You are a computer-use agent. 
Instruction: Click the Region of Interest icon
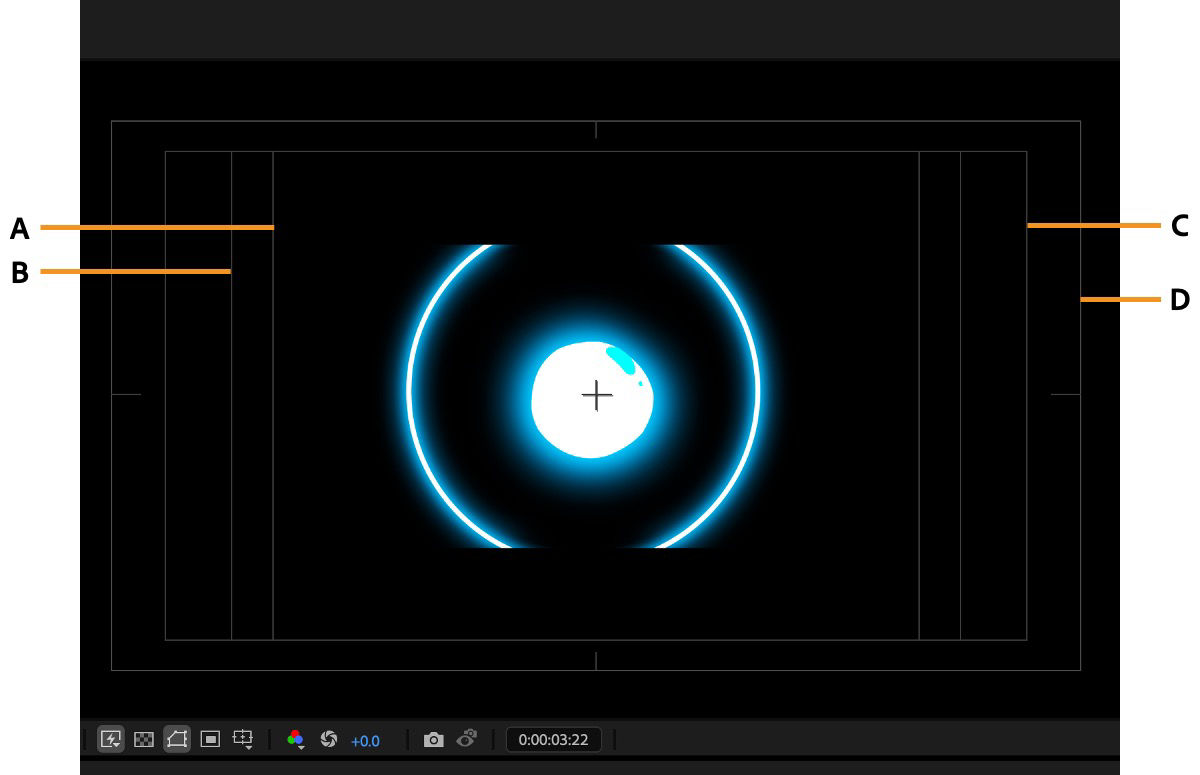point(210,739)
